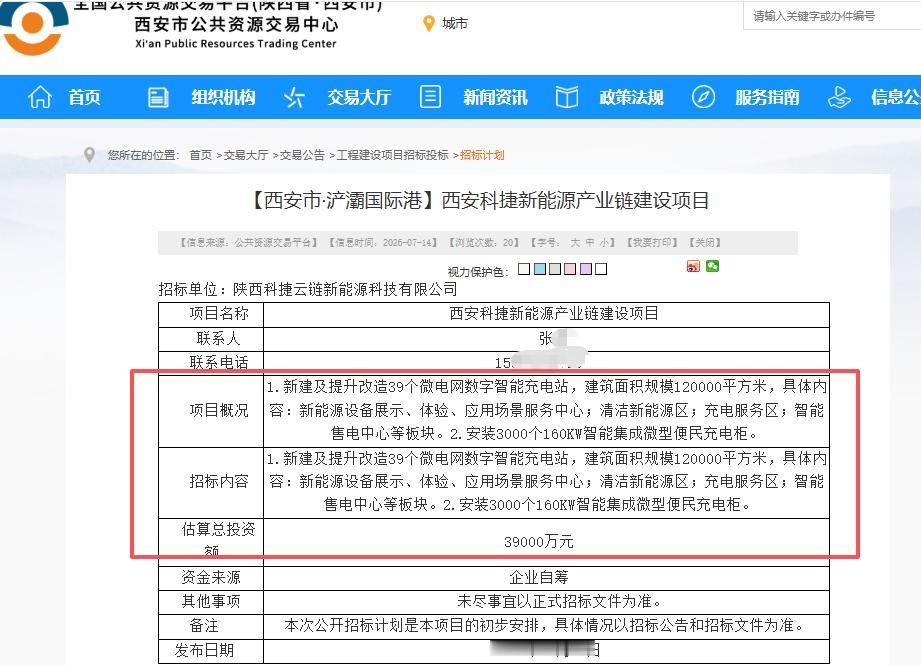Click the document icon beside 组织机构
The height and width of the screenshot is (666, 921).
[157, 97]
